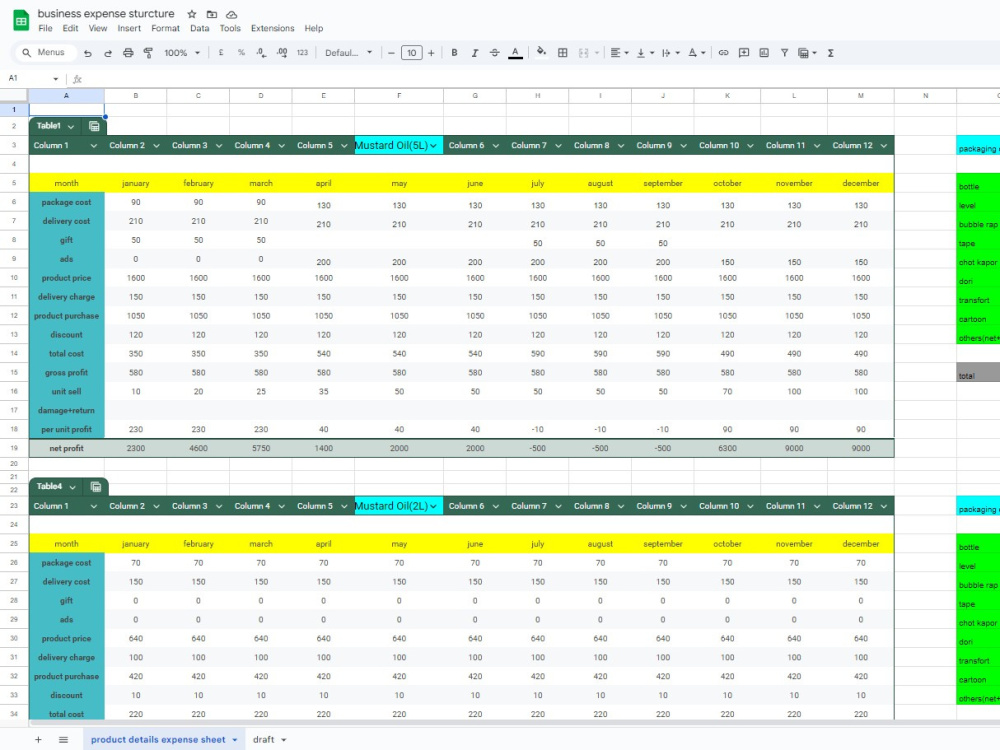Open the Borders tool
Viewport: 1000px width, 750px height.
coord(562,53)
